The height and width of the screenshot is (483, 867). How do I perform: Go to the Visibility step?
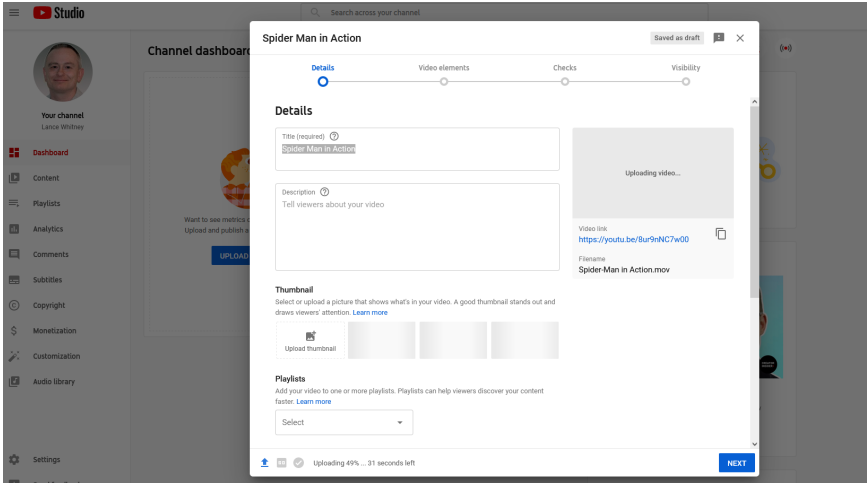click(686, 75)
